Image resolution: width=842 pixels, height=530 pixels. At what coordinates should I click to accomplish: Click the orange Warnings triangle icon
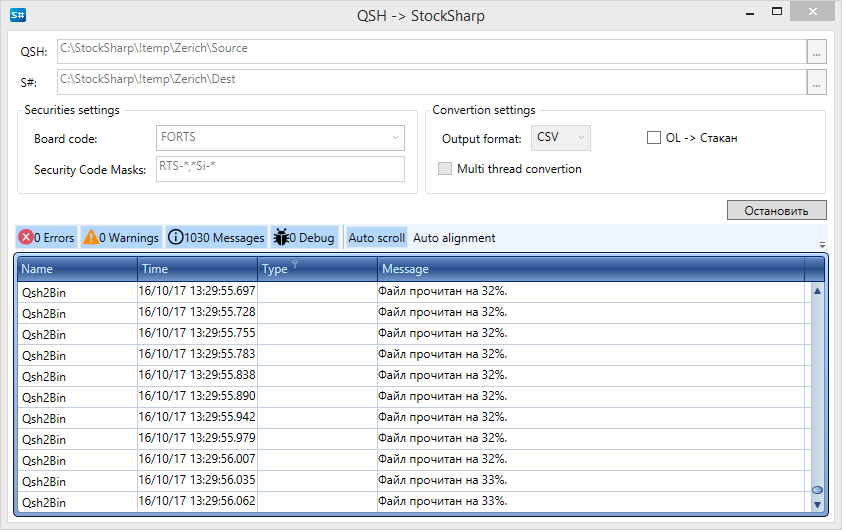tap(91, 237)
